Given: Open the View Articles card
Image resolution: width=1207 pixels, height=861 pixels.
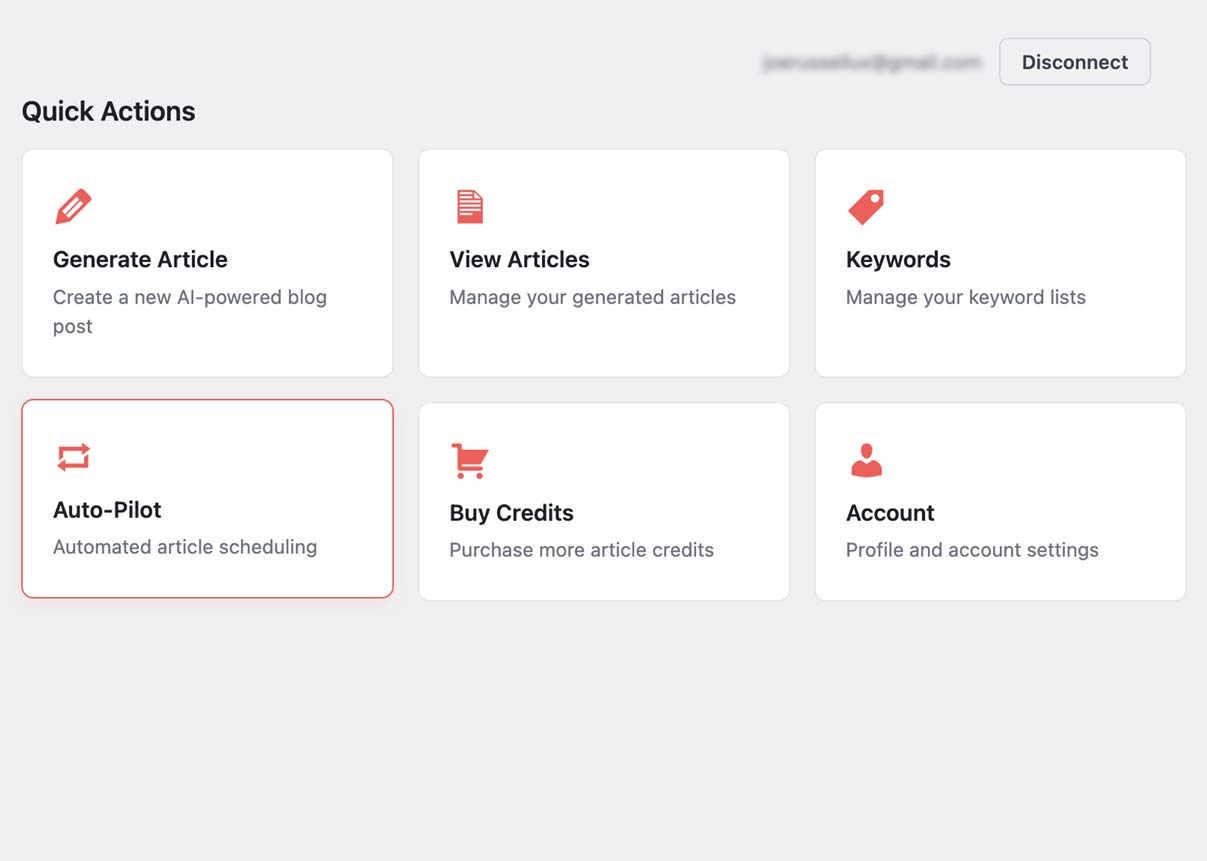Looking at the screenshot, I should point(603,263).
